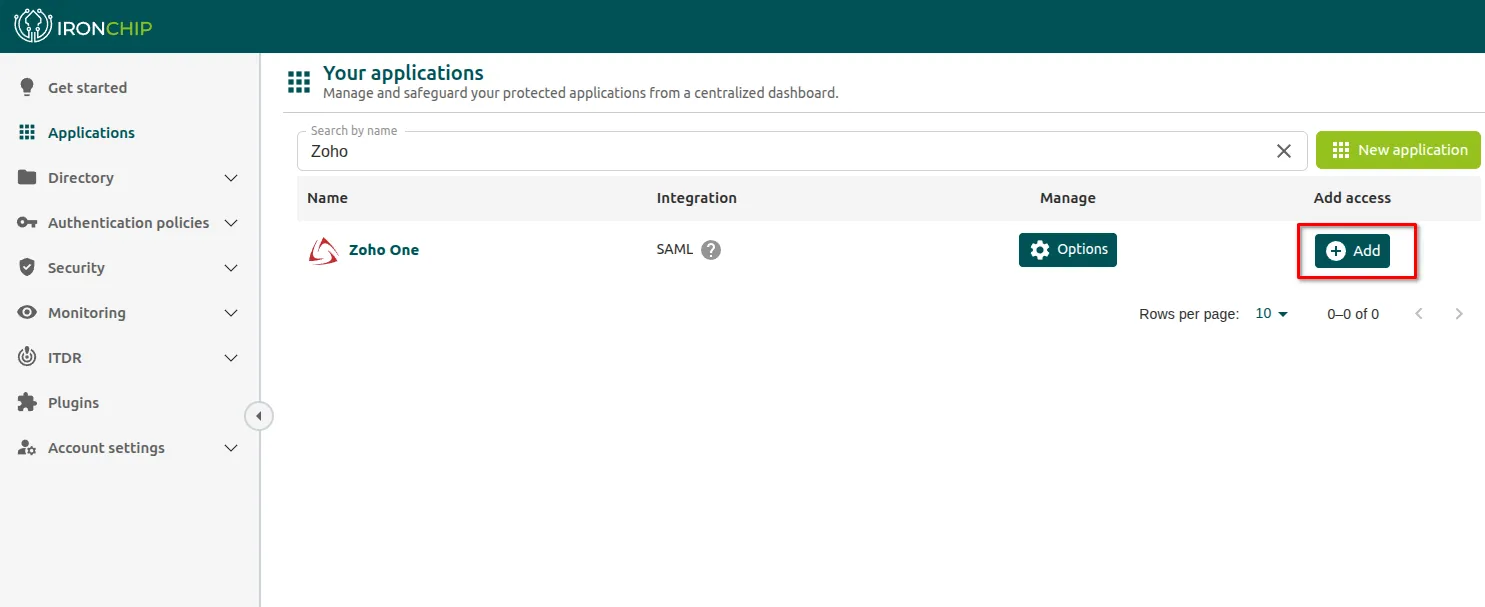Expand the Monitoring section chevron

[x=231, y=313]
